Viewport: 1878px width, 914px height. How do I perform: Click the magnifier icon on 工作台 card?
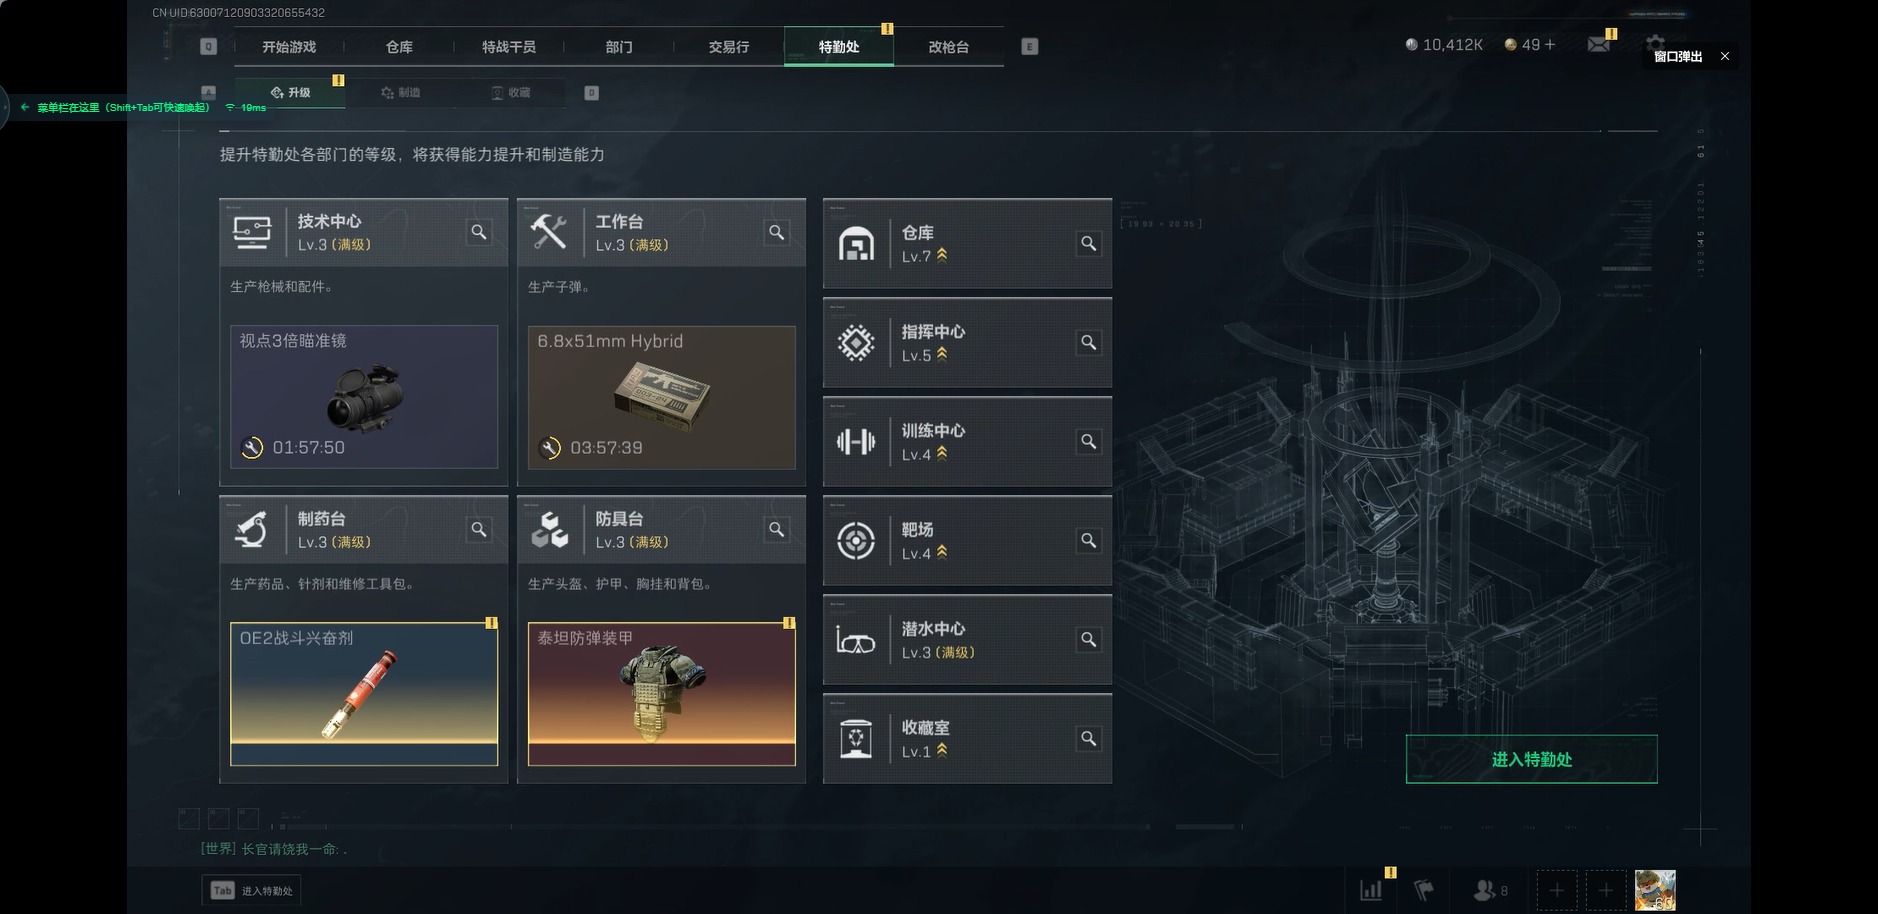pyautogui.click(x=777, y=232)
